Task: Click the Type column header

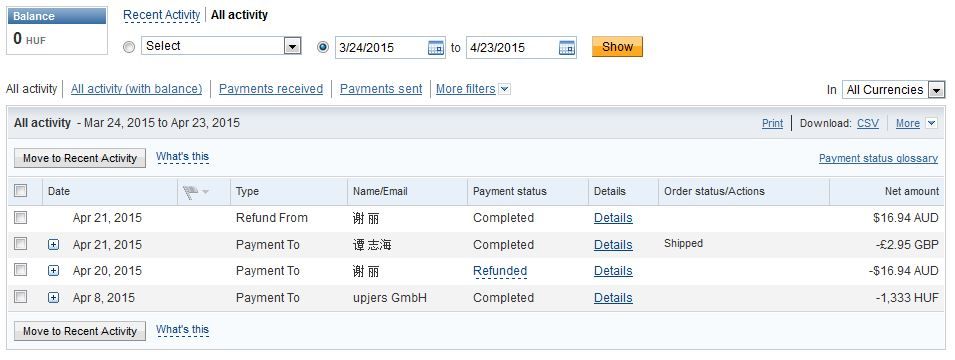Action: pos(247,191)
